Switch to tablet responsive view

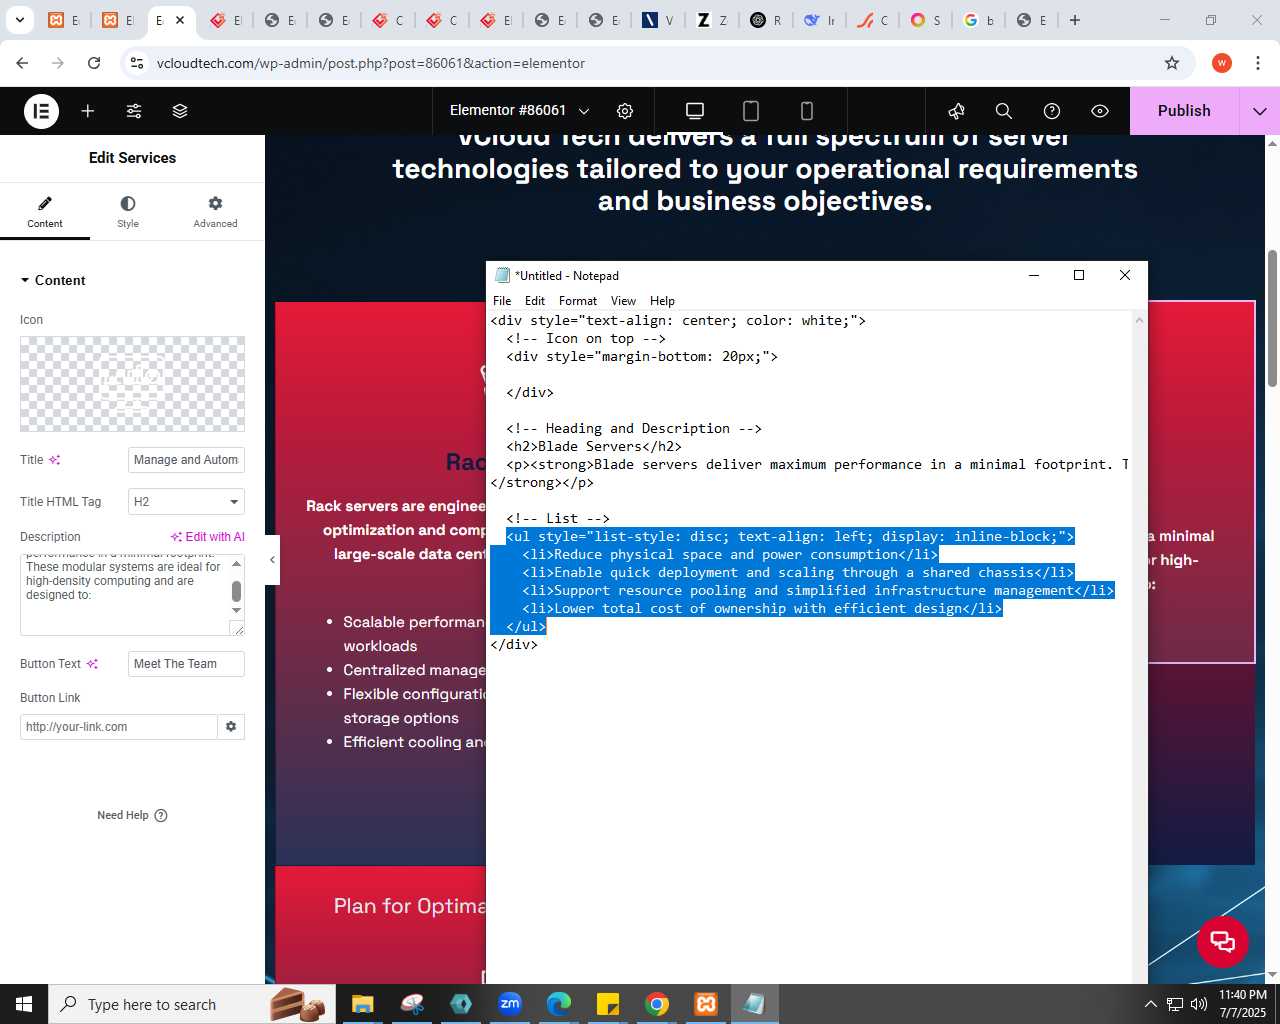751,111
